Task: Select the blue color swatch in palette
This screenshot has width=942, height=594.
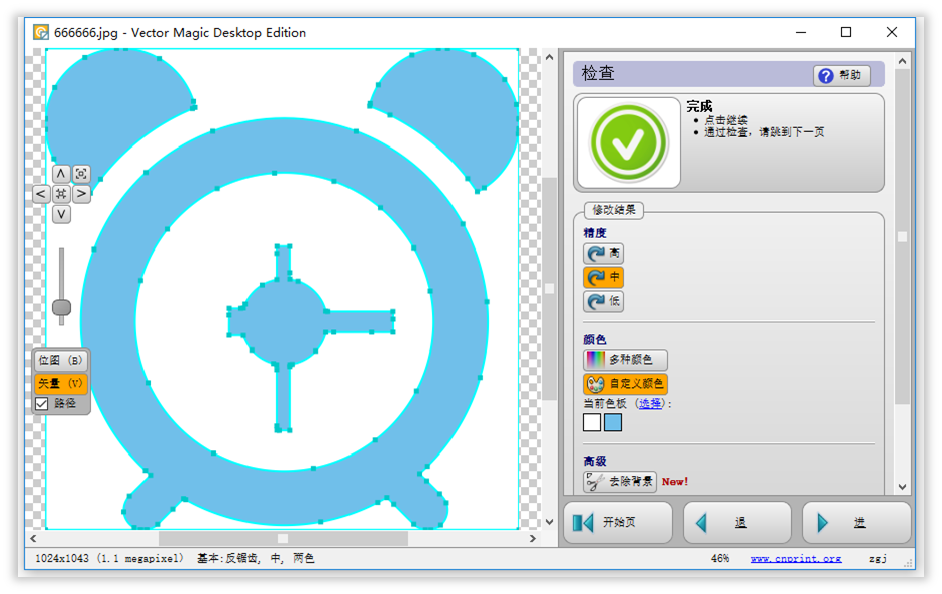Action: coord(613,423)
